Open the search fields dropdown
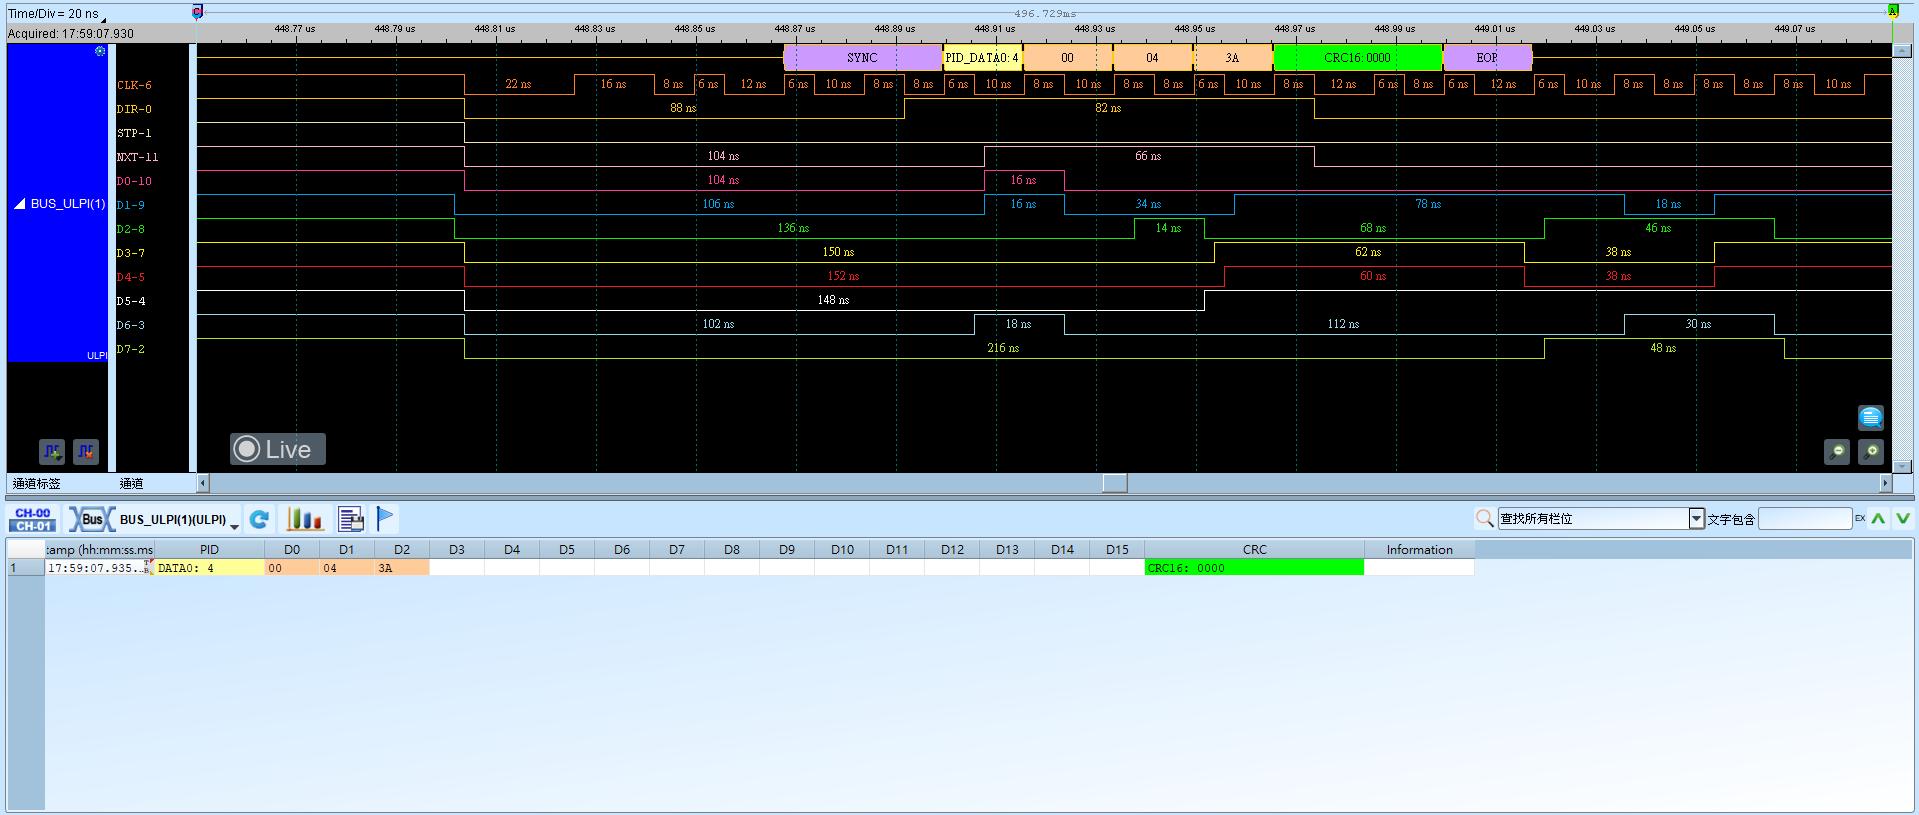Screen dimensions: 1919x815 [1696, 518]
